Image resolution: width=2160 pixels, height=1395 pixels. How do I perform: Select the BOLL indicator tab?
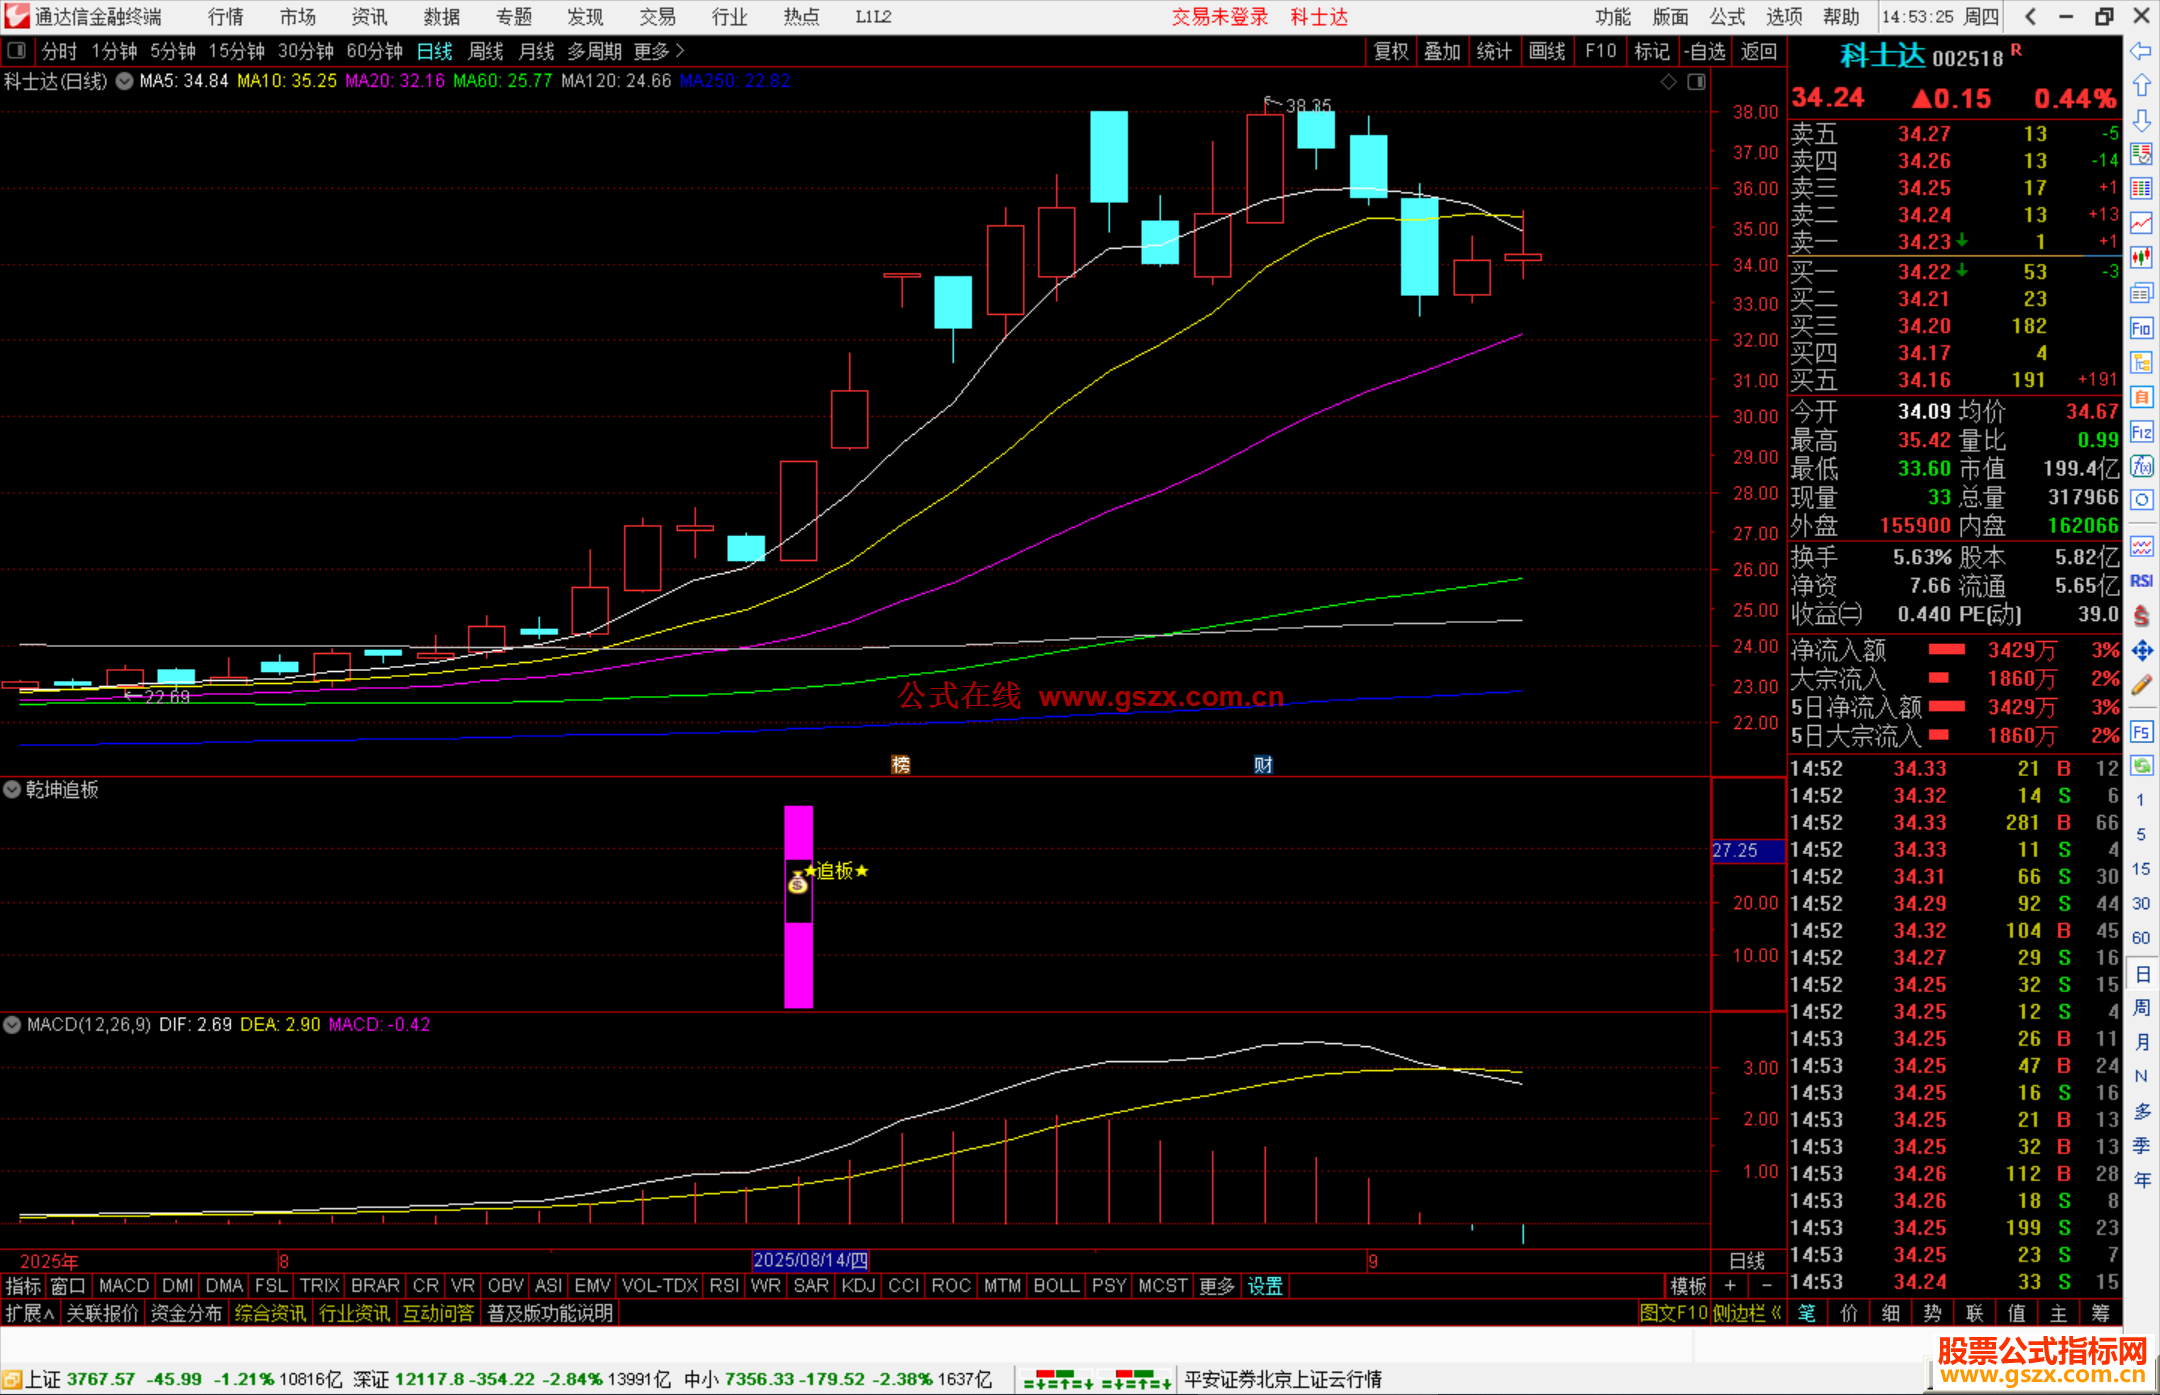click(x=1057, y=1286)
